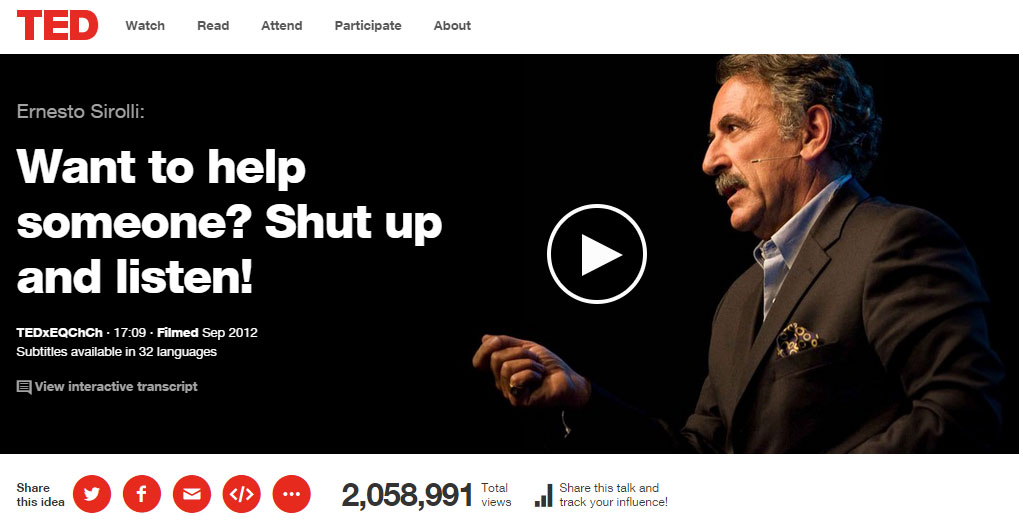1019x526 pixels.
Task: Open the Watch menu
Action: pos(145,26)
